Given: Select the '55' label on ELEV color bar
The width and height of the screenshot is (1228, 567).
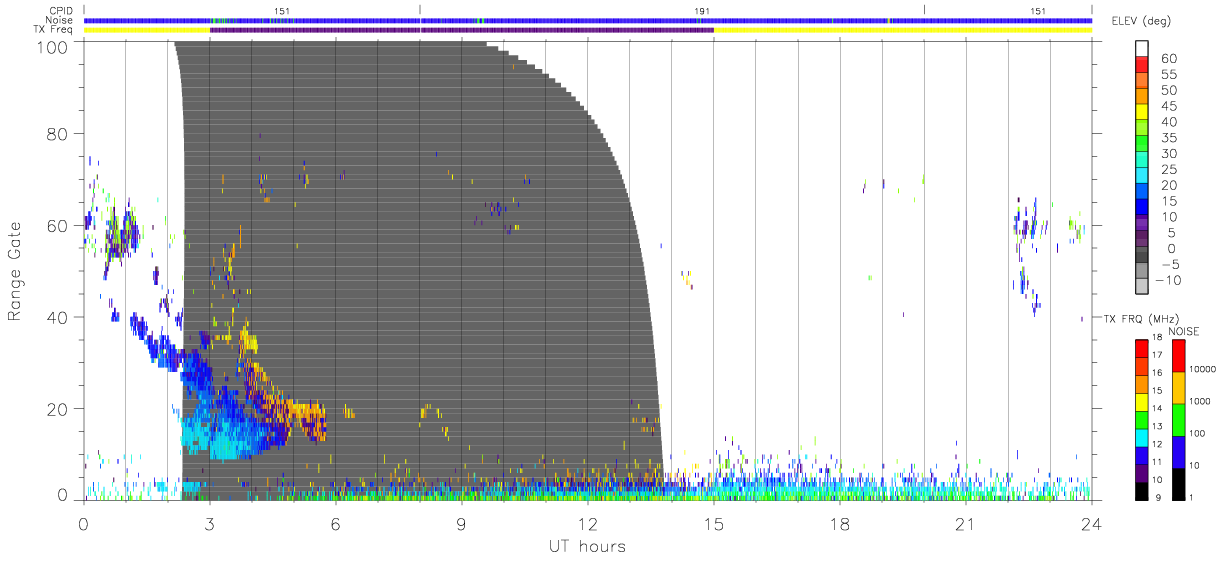Looking at the screenshot, I should [1167, 74].
